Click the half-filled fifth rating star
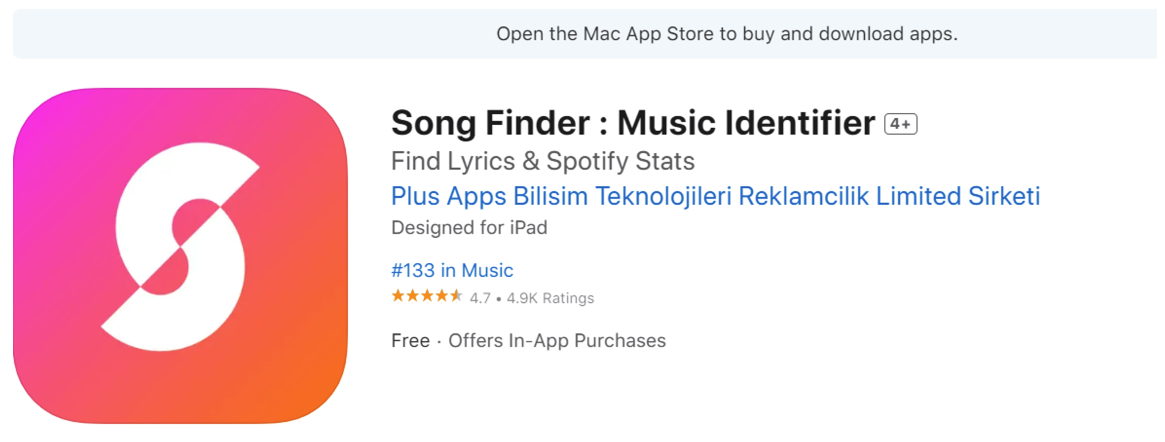 456,296
